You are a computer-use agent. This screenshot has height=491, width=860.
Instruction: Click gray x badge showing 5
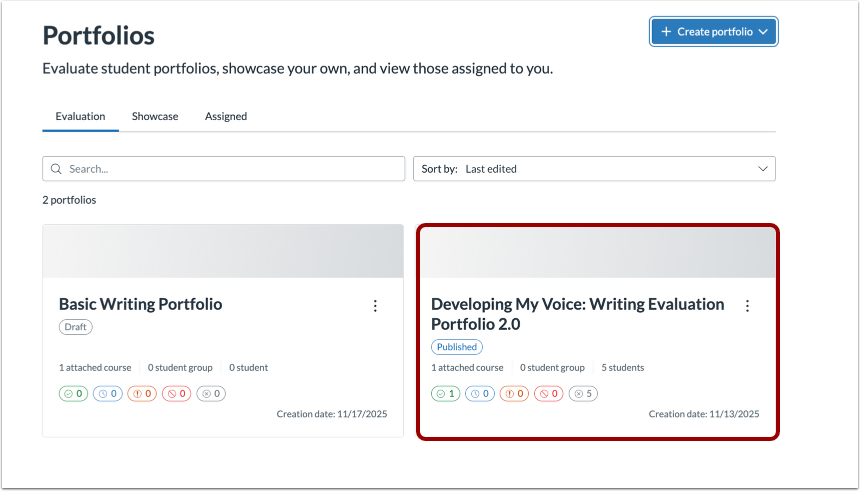coord(583,393)
